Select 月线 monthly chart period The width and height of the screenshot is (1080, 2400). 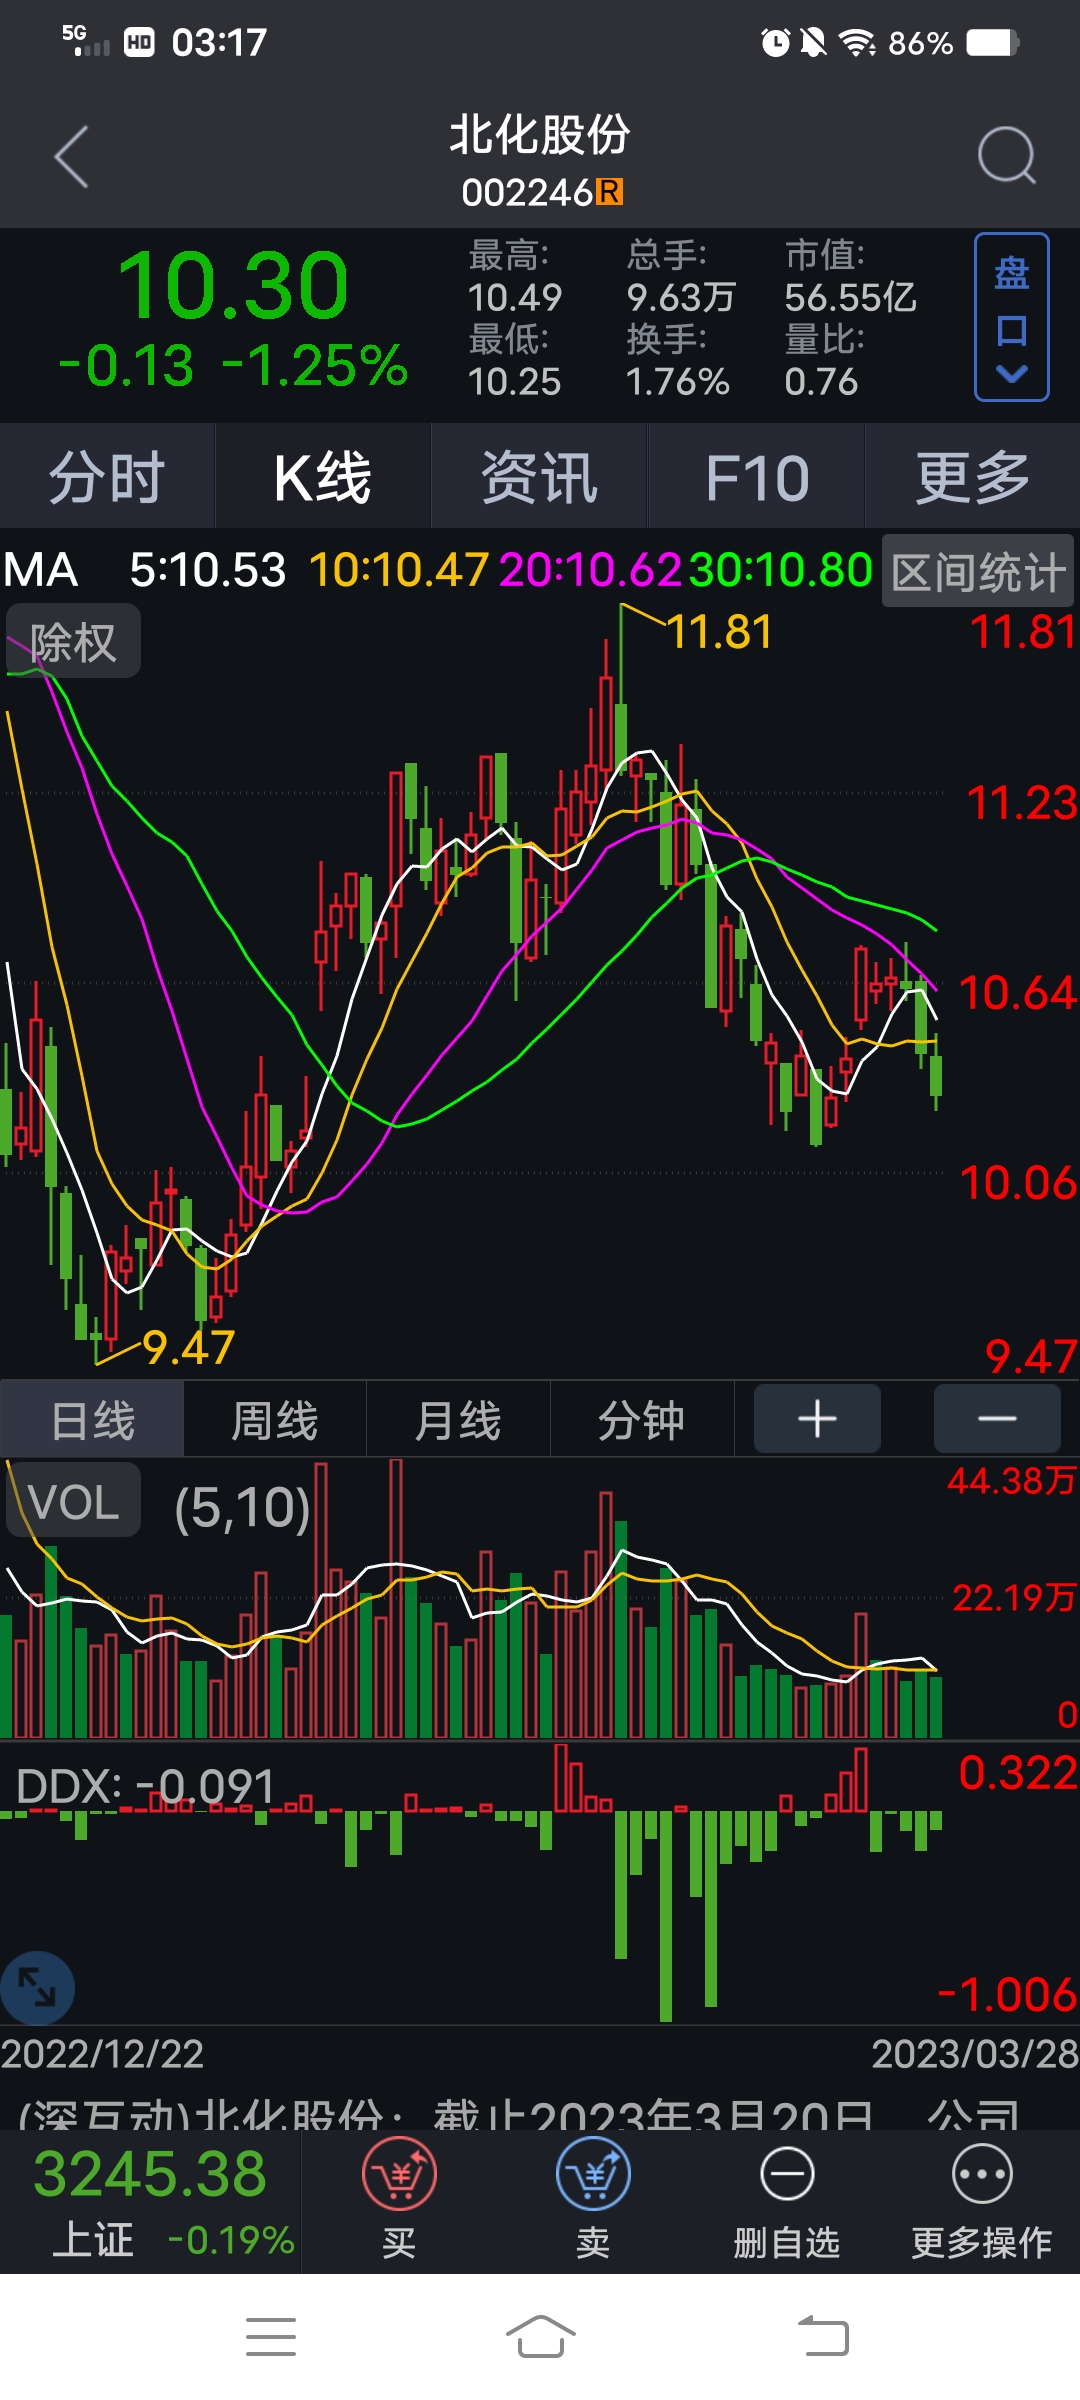tap(458, 1420)
